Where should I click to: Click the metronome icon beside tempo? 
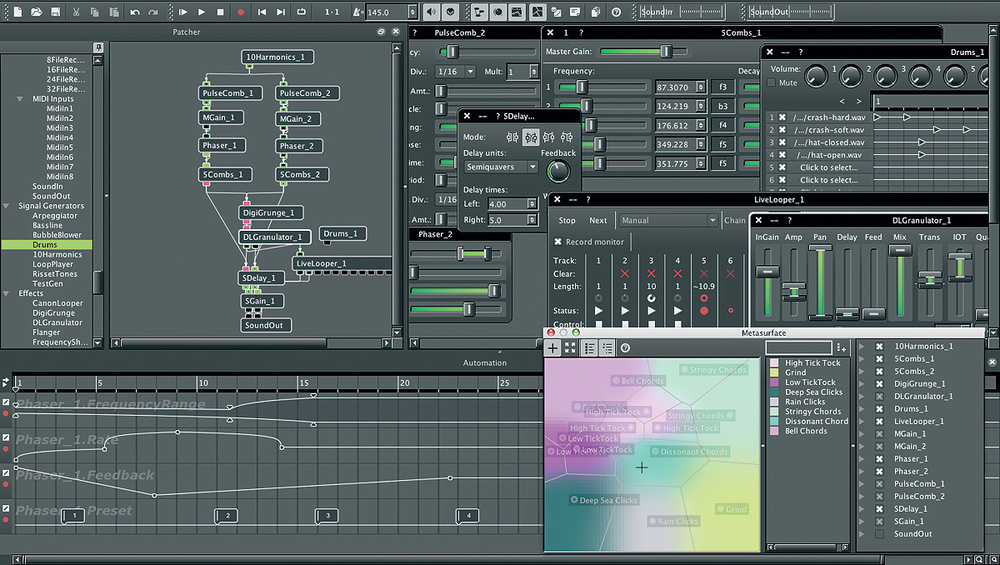coord(358,11)
